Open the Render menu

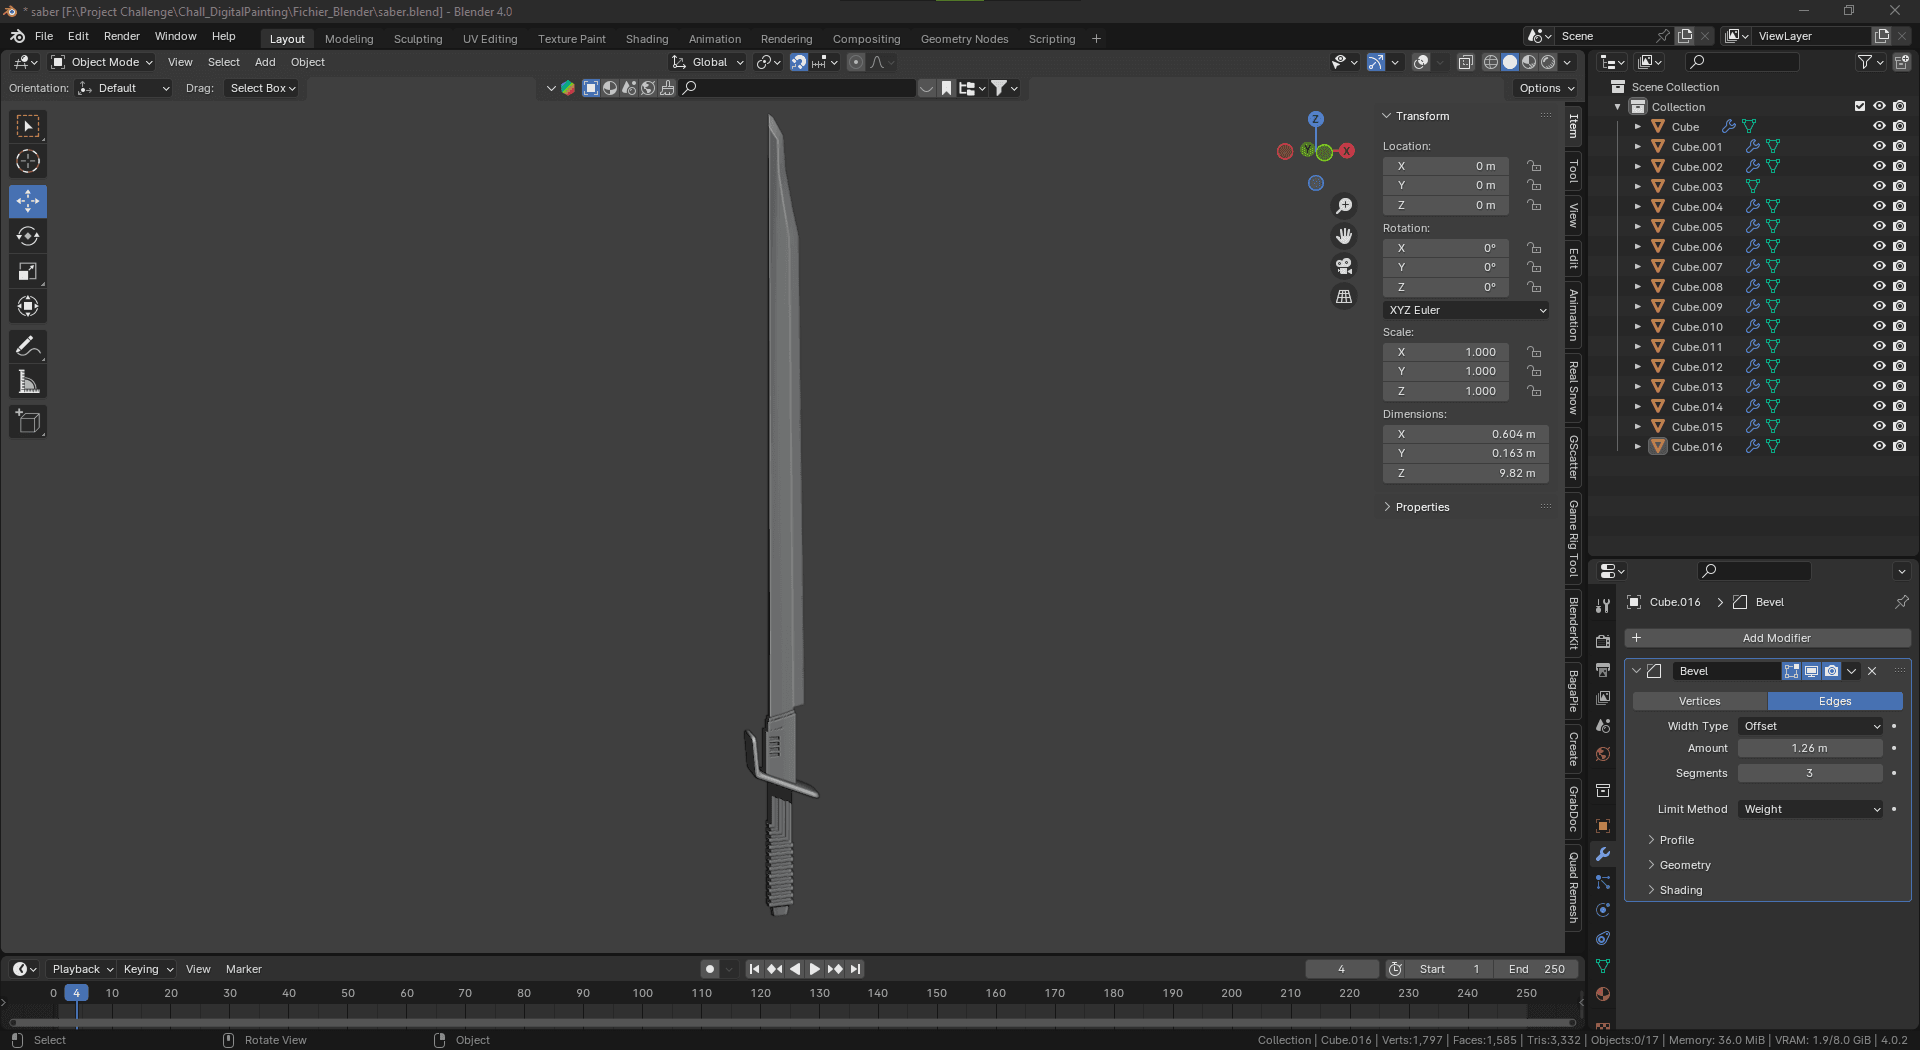(x=122, y=36)
